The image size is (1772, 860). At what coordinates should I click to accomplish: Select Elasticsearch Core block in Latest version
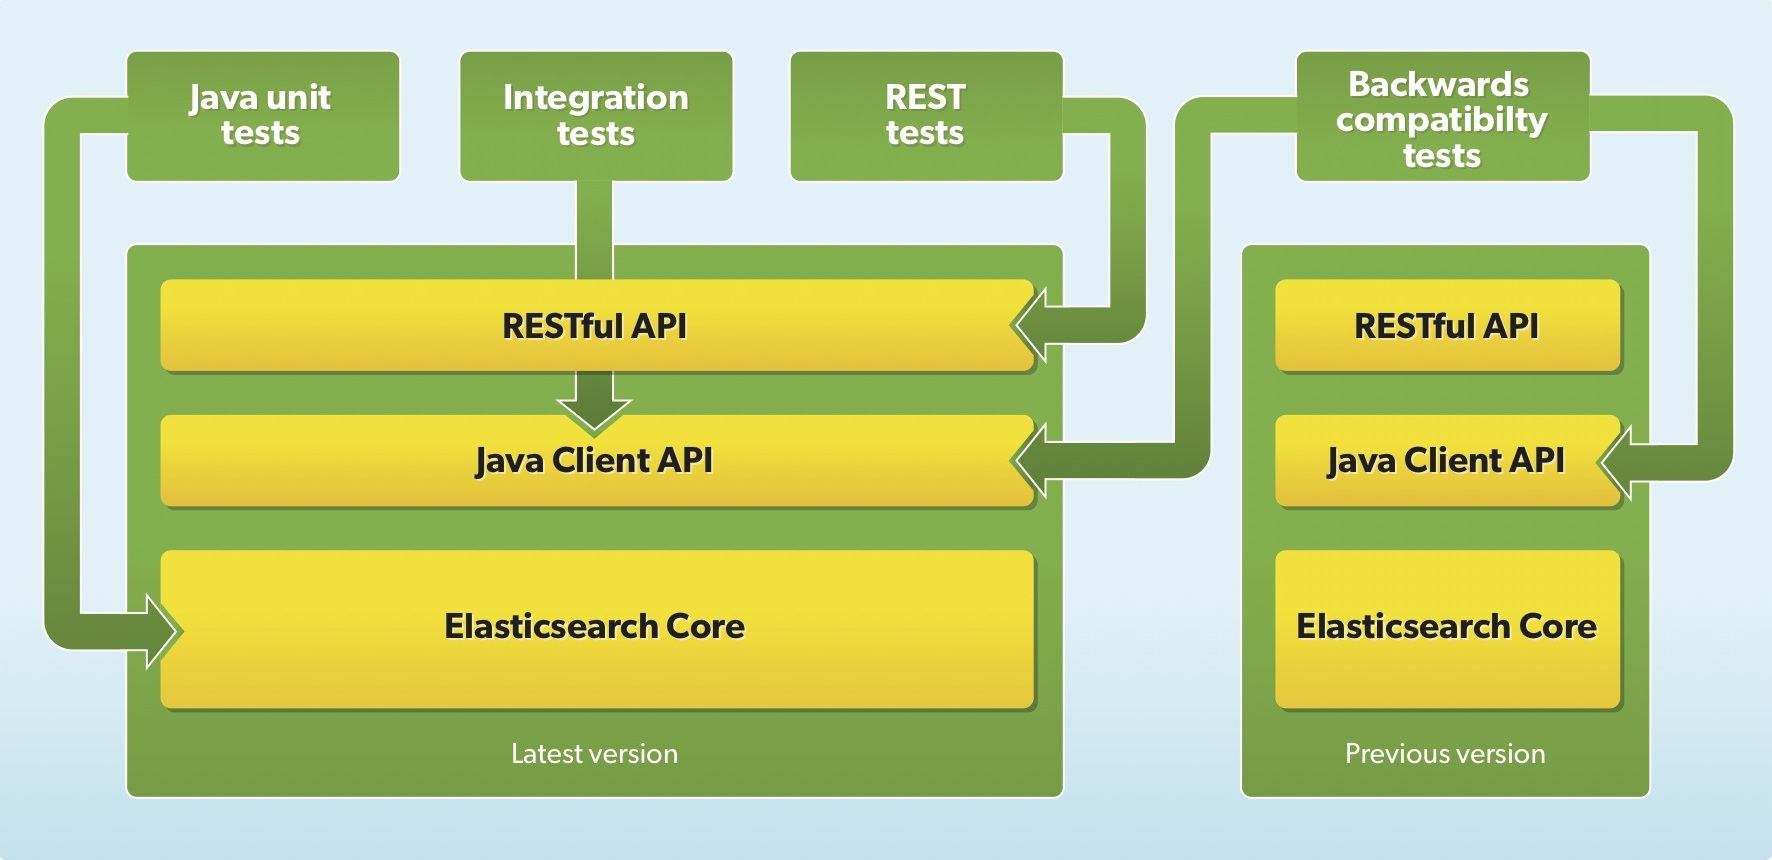tap(597, 629)
